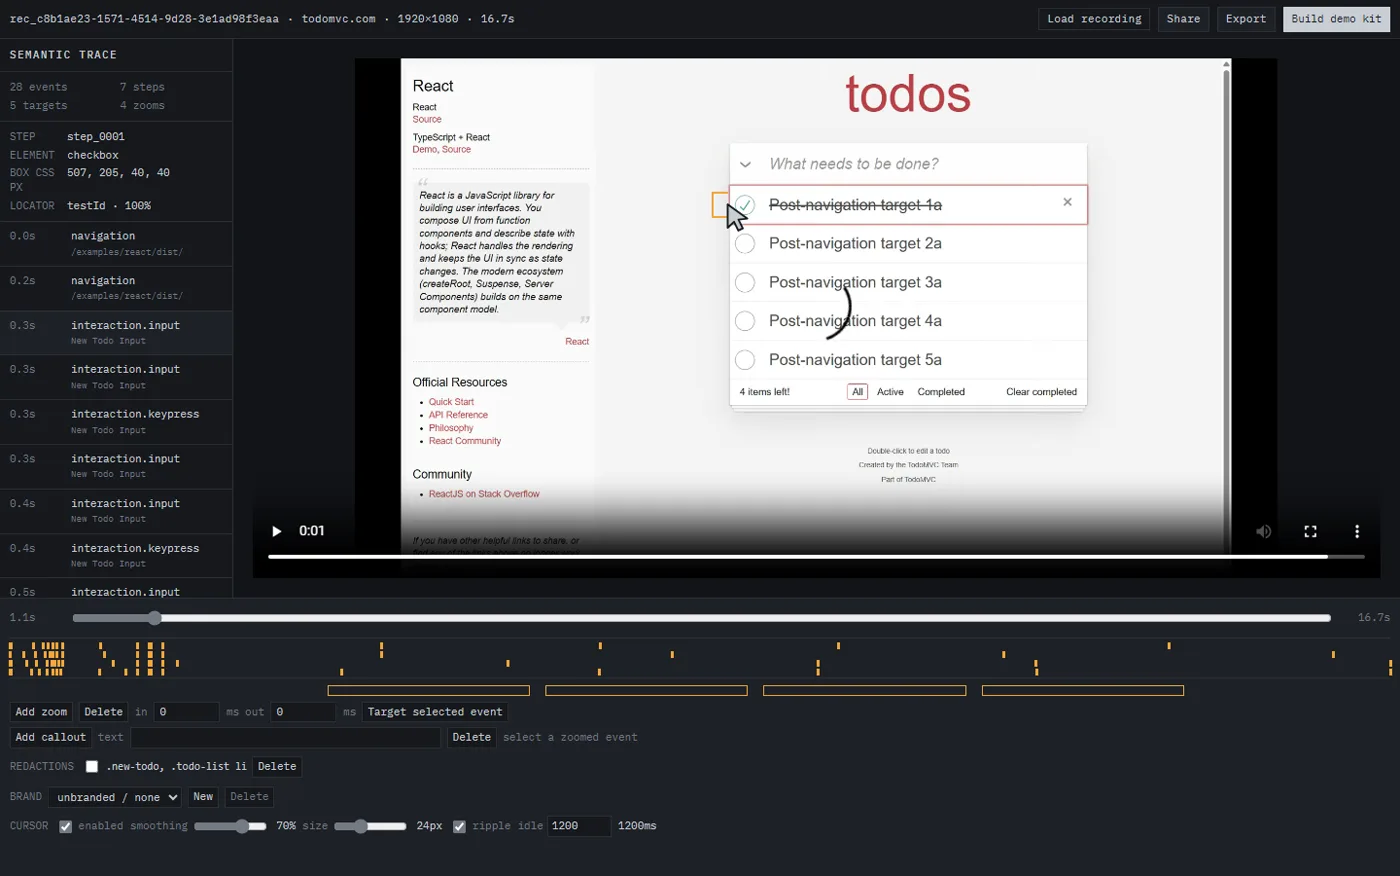Select the Active filter in todo preview

(x=890, y=392)
